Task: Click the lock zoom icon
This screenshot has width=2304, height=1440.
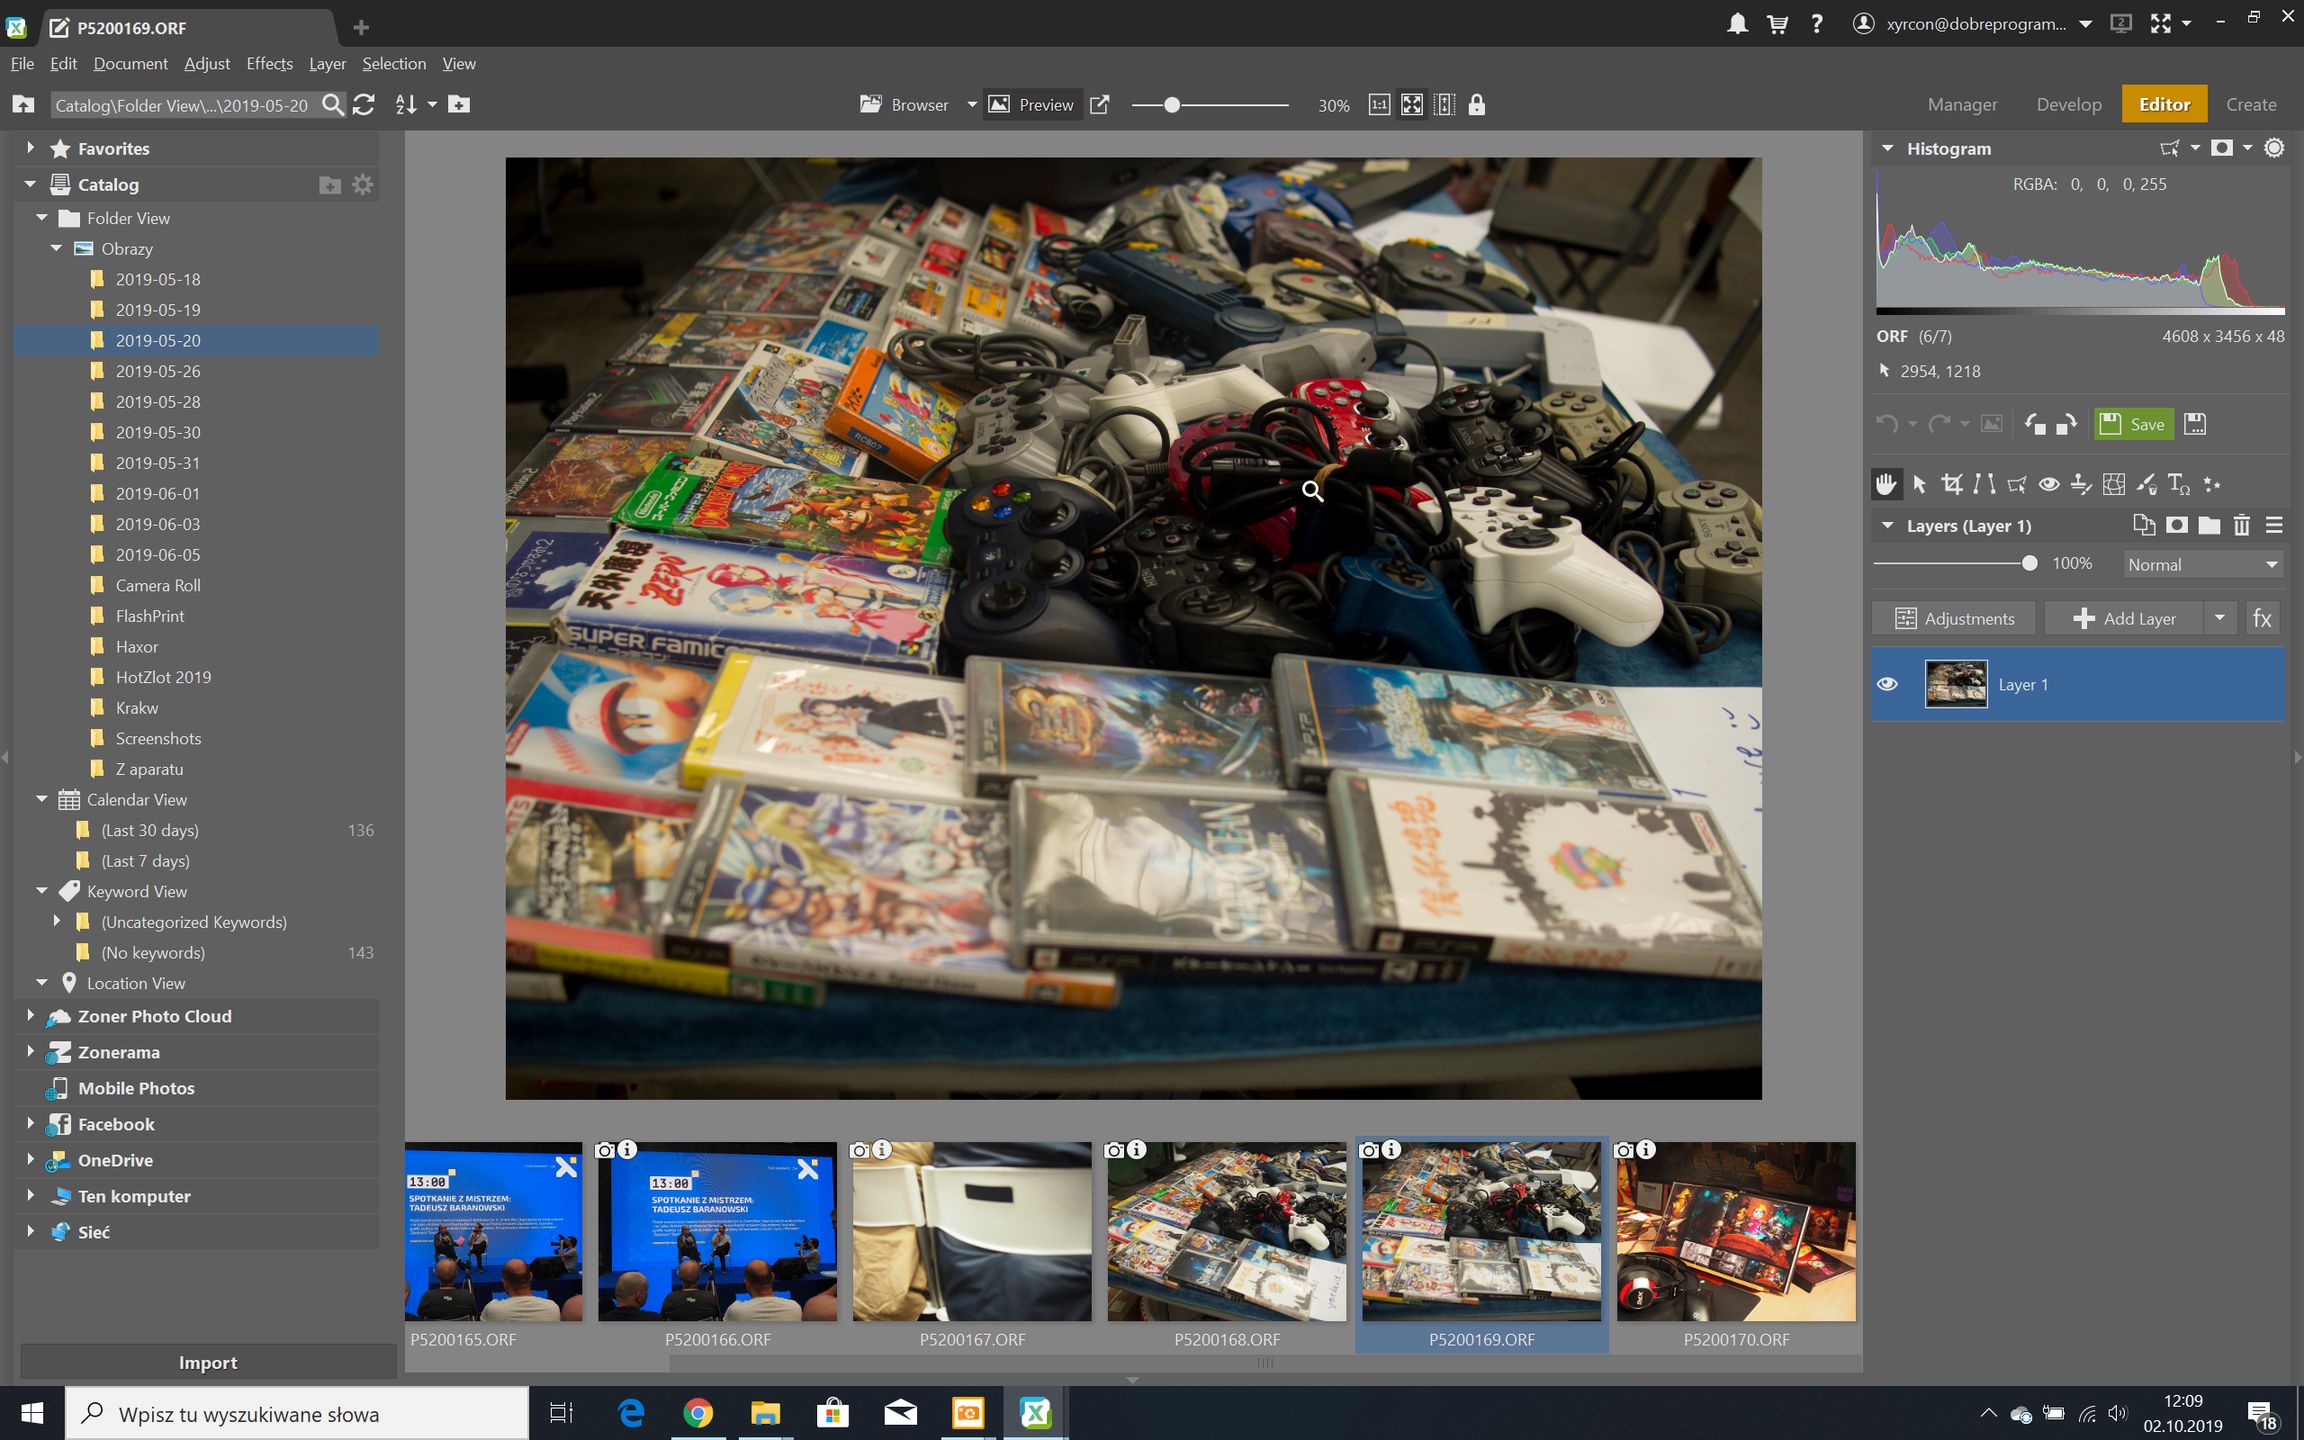Action: point(1476,105)
